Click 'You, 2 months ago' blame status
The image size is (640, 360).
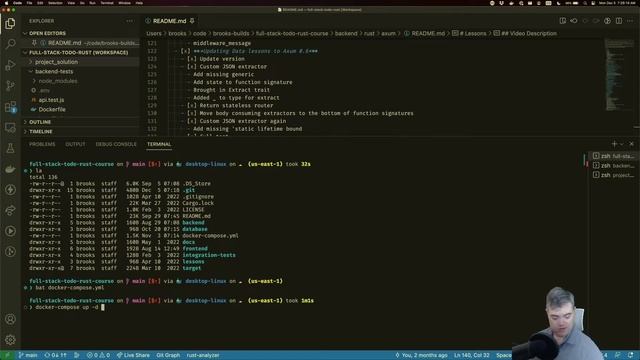click(x=421, y=355)
